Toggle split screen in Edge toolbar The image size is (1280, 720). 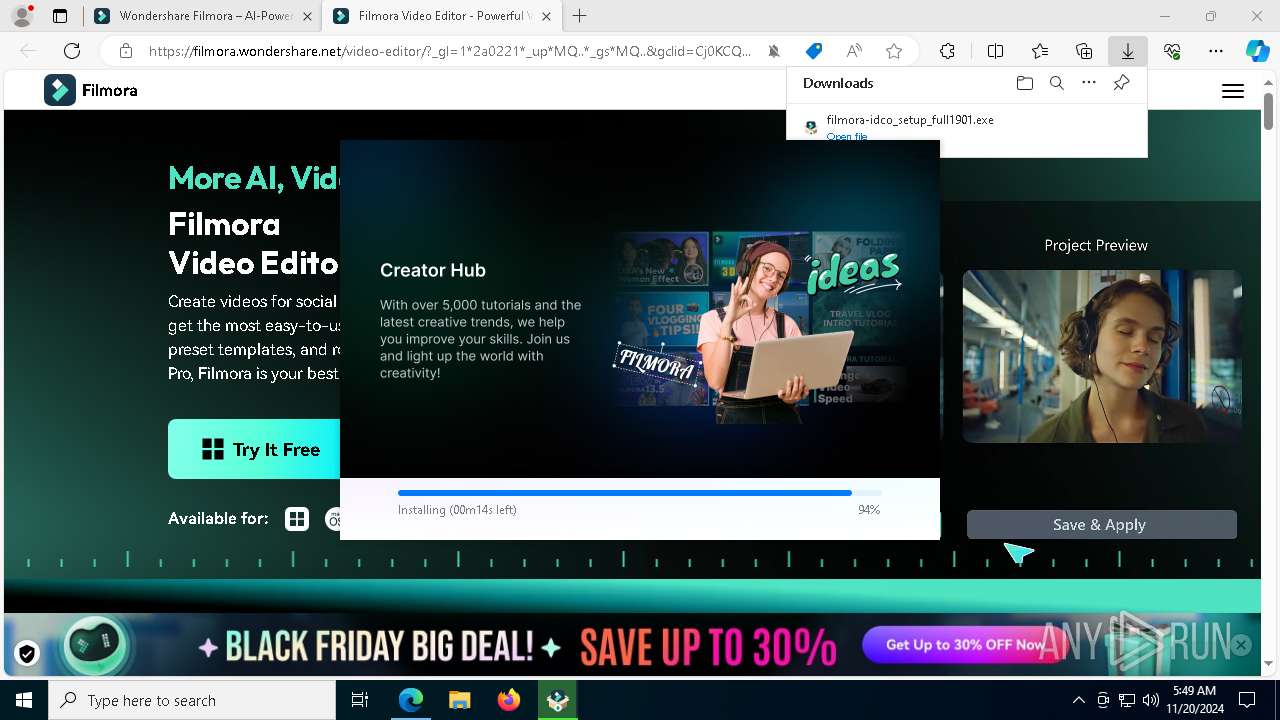tap(995, 51)
